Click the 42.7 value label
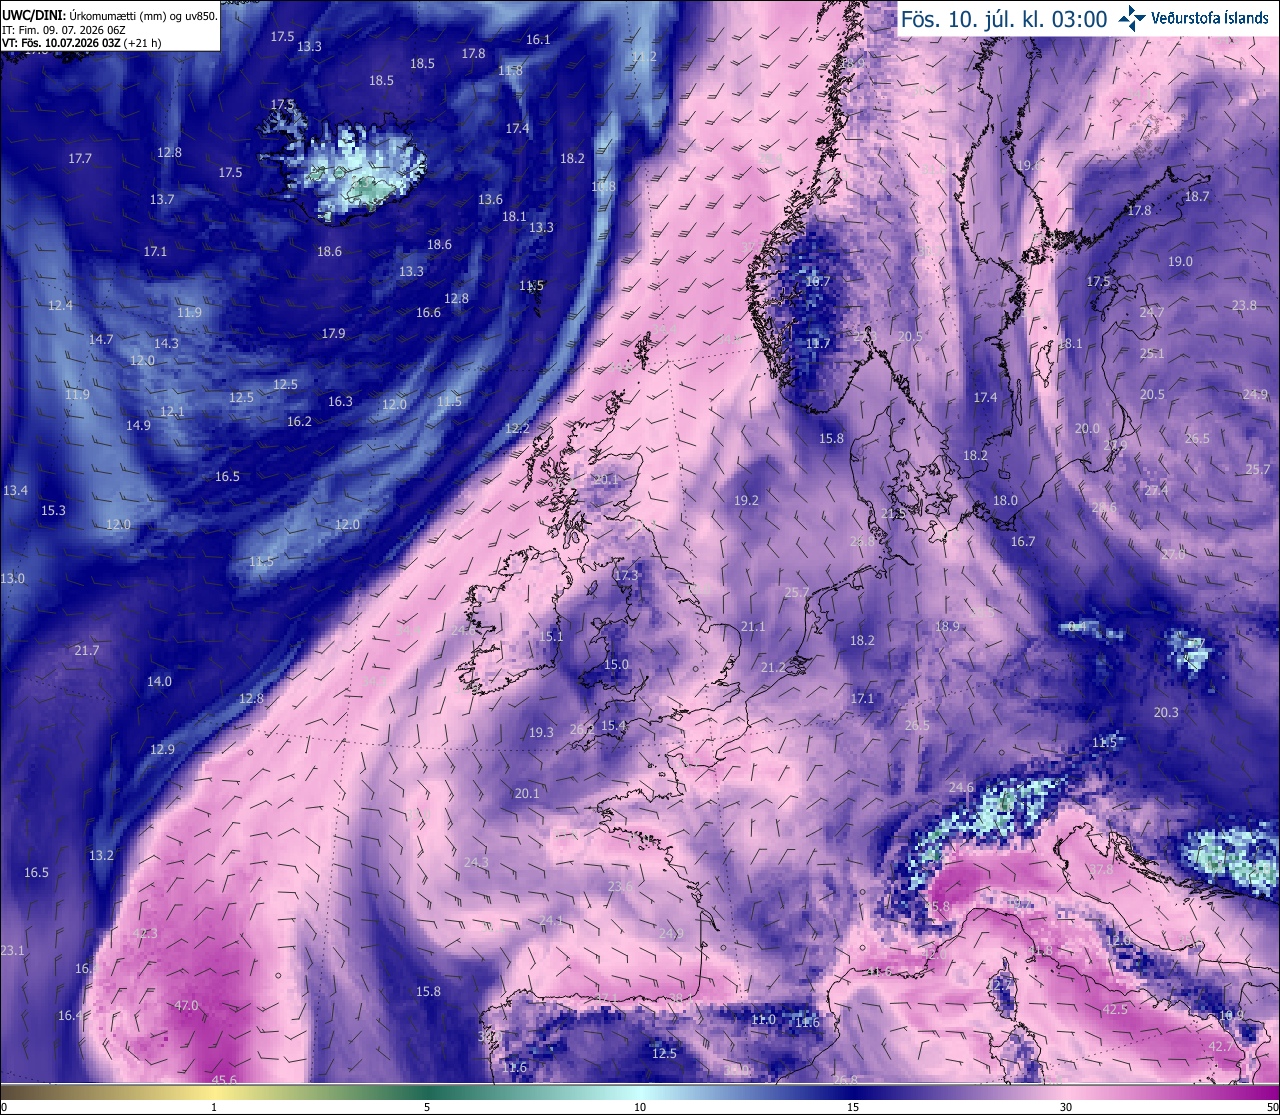Image resolution: width=1280 pixels, height=1115 pixels. pyautogui.click(x=1220, y=1046)
